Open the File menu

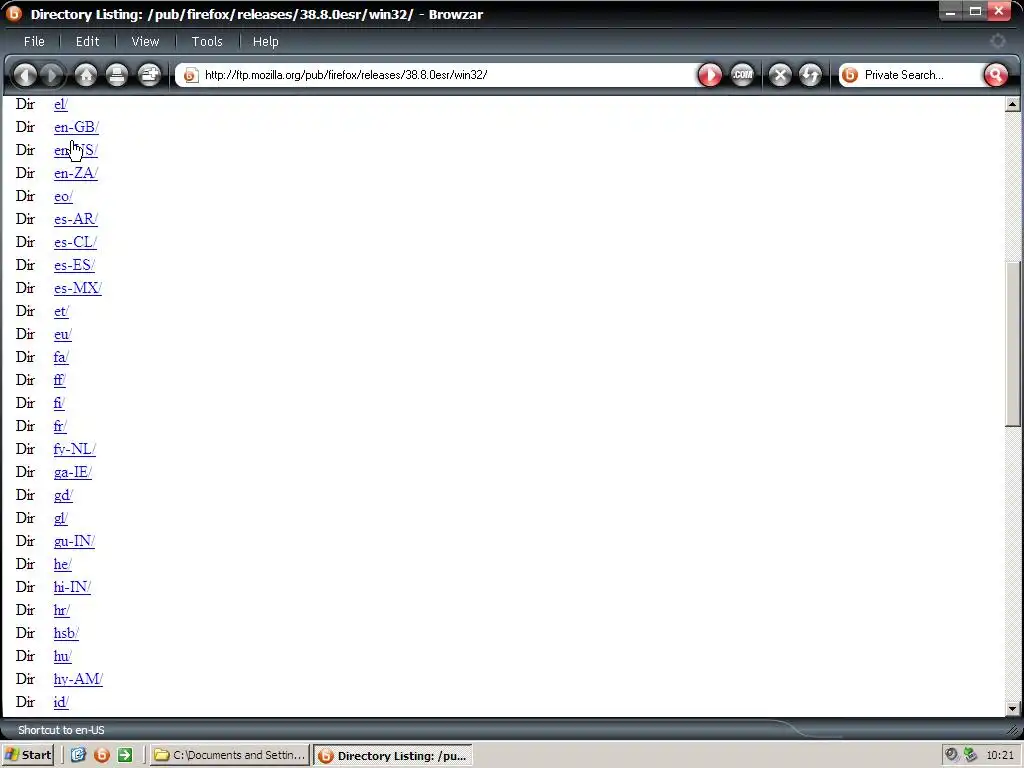tap(34, 41)
